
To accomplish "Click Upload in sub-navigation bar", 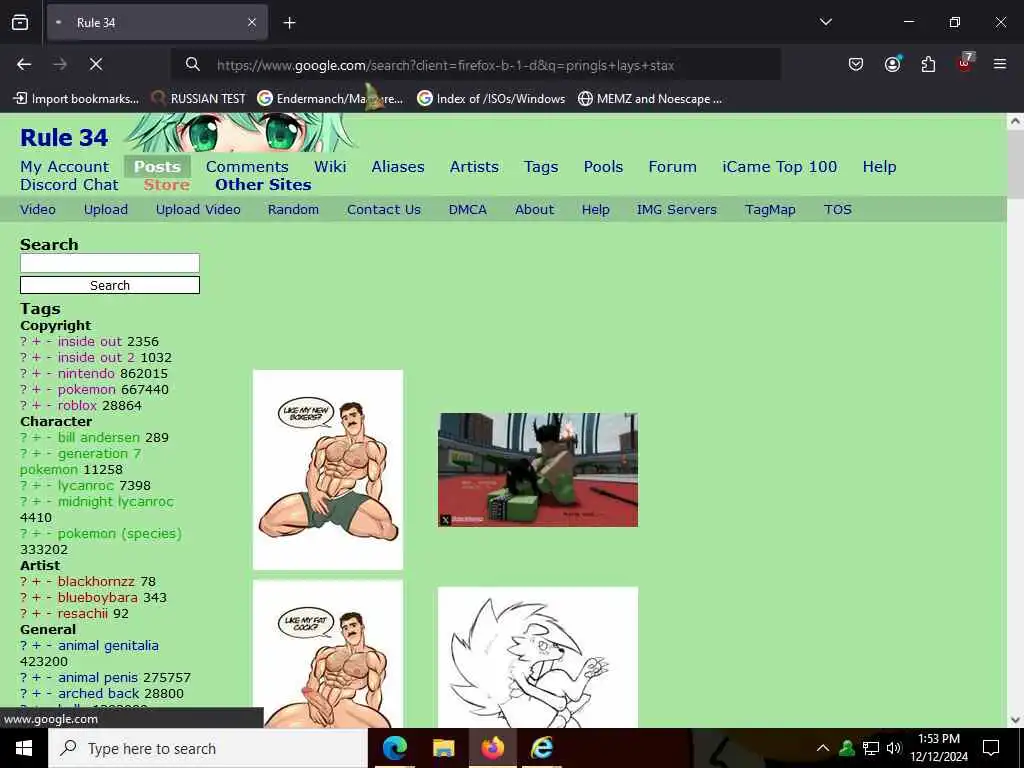I will pyautogui.click(x=106, y=210).
